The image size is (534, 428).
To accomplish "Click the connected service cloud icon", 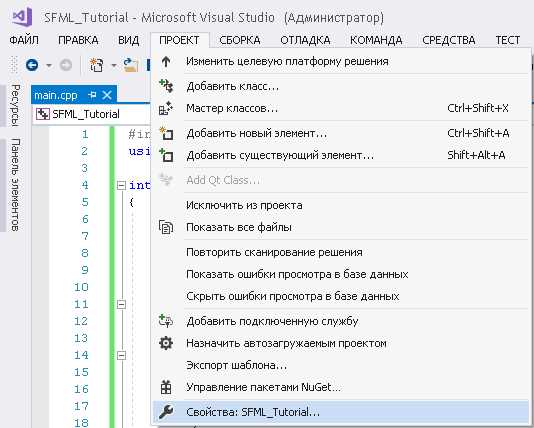I will [166, 321].
